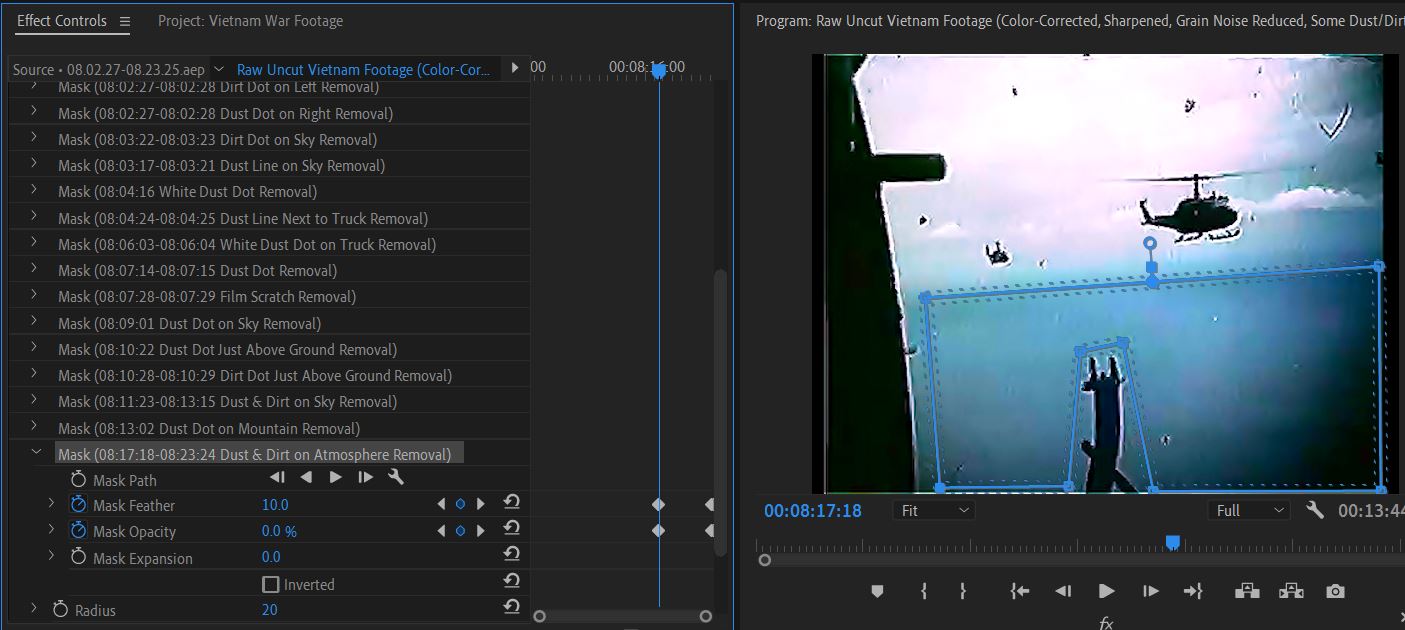The height and width of the screenshot is (630, 1405).
Task: Click the Lift button
Action: tap(1247, 591)
